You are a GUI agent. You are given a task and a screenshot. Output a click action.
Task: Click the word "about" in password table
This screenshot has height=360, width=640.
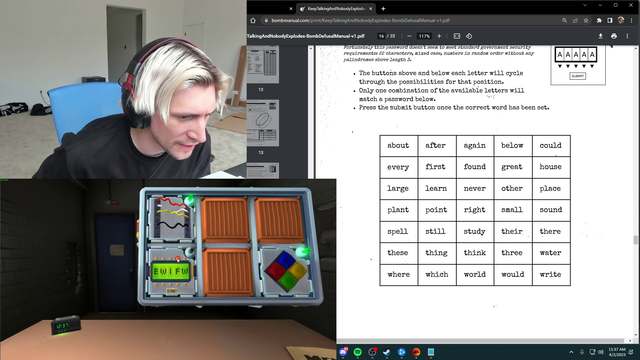click(398, 145)
